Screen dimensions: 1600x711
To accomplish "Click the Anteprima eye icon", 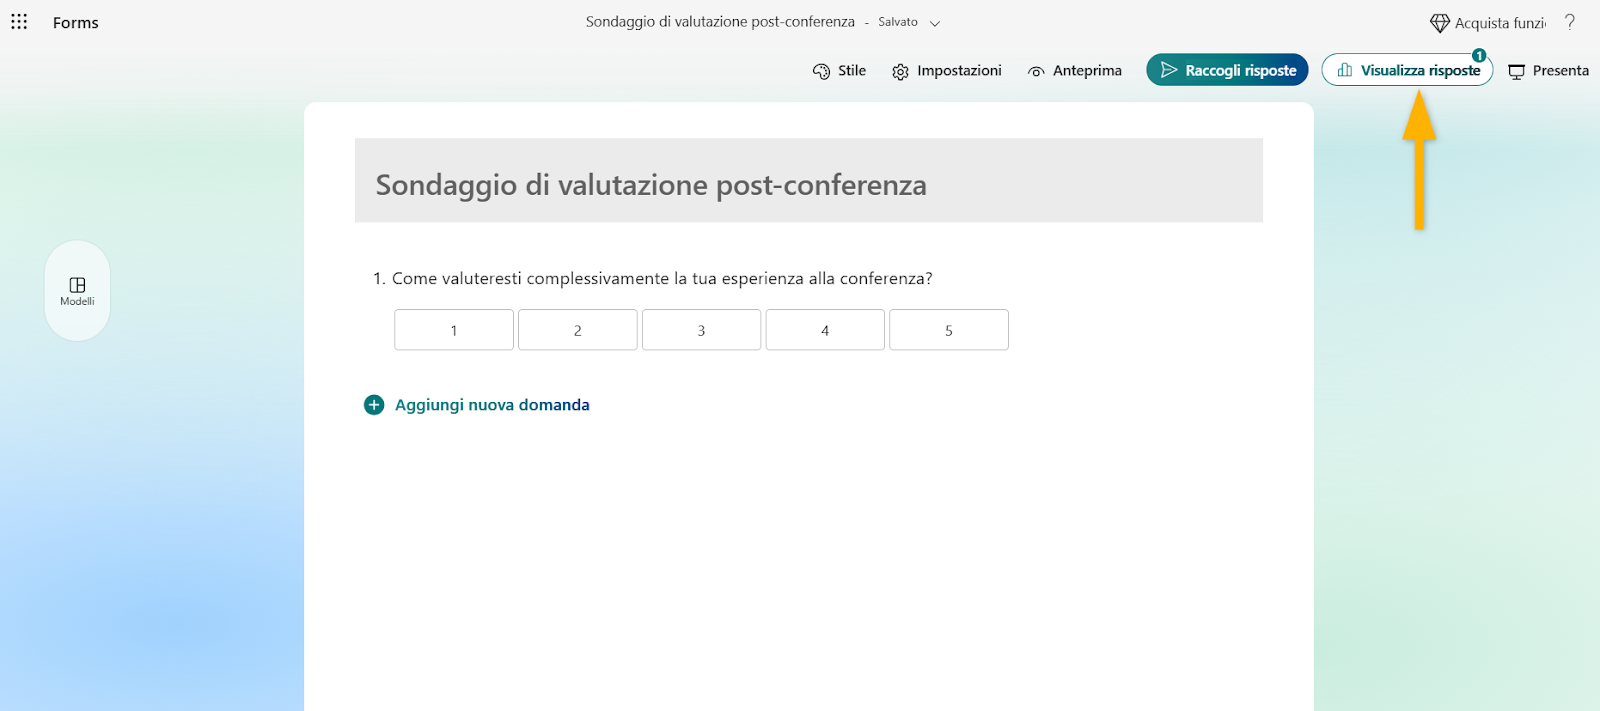I will click(1036, 71).
